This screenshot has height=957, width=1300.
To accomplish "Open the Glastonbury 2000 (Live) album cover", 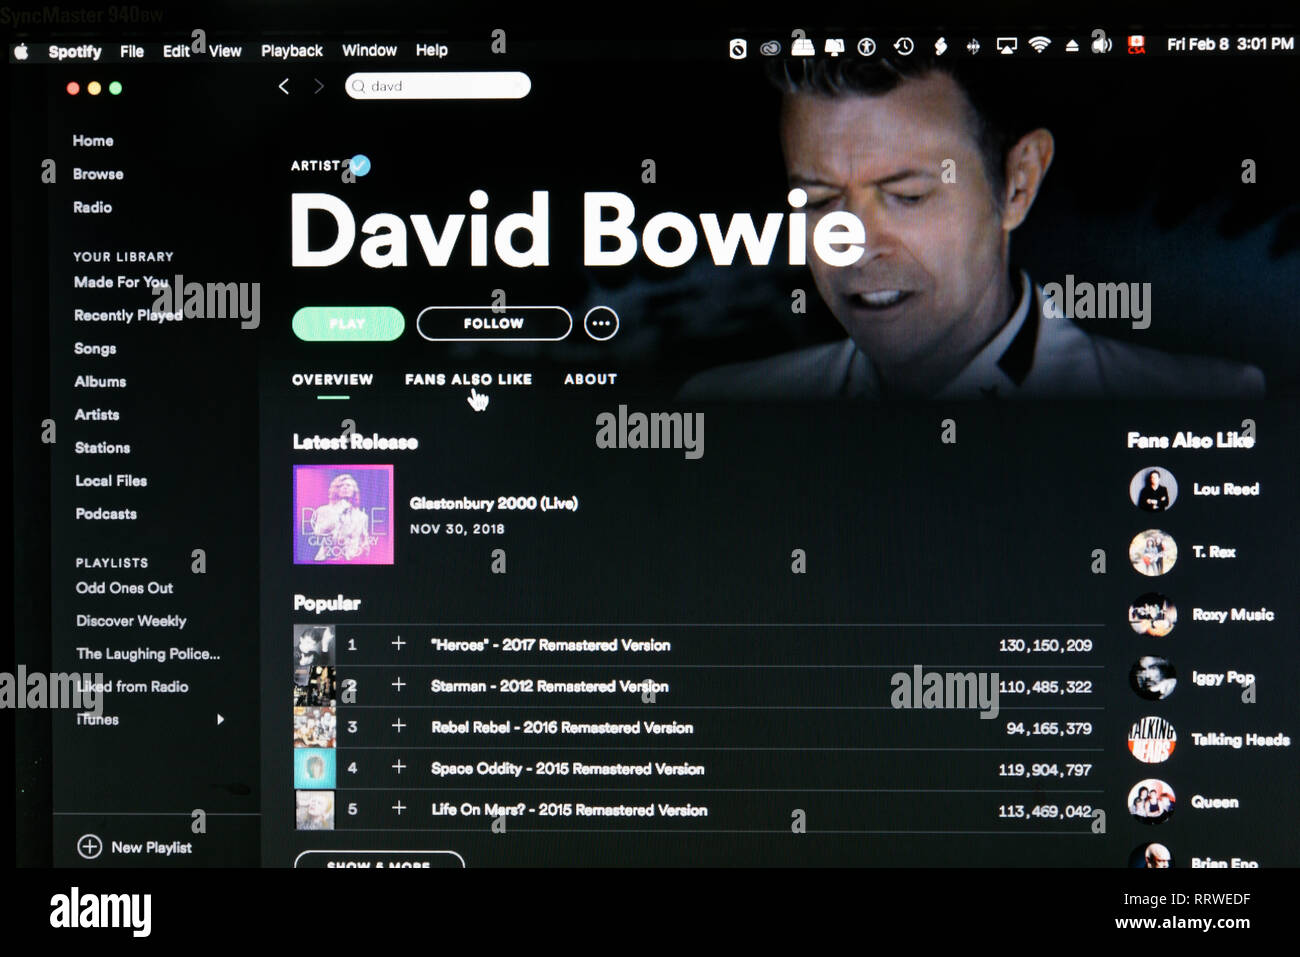I will point(343,515).
